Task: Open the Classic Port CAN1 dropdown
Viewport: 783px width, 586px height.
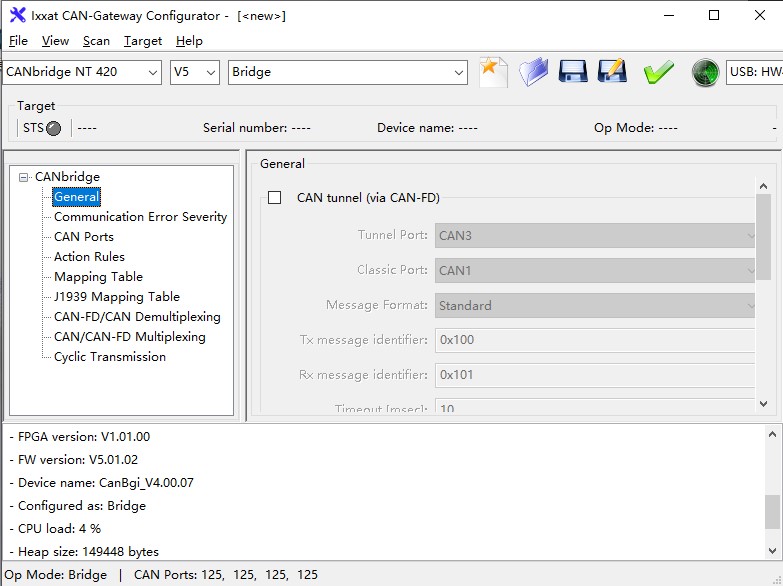Action: click(x=595, y=270)
